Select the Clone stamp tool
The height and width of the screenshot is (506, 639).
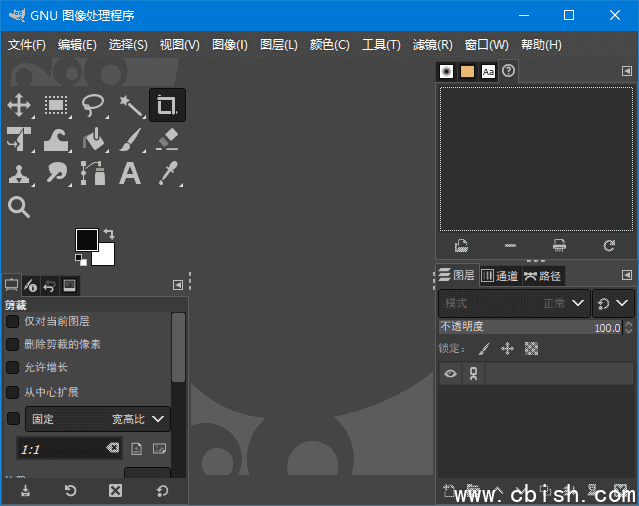19,174
